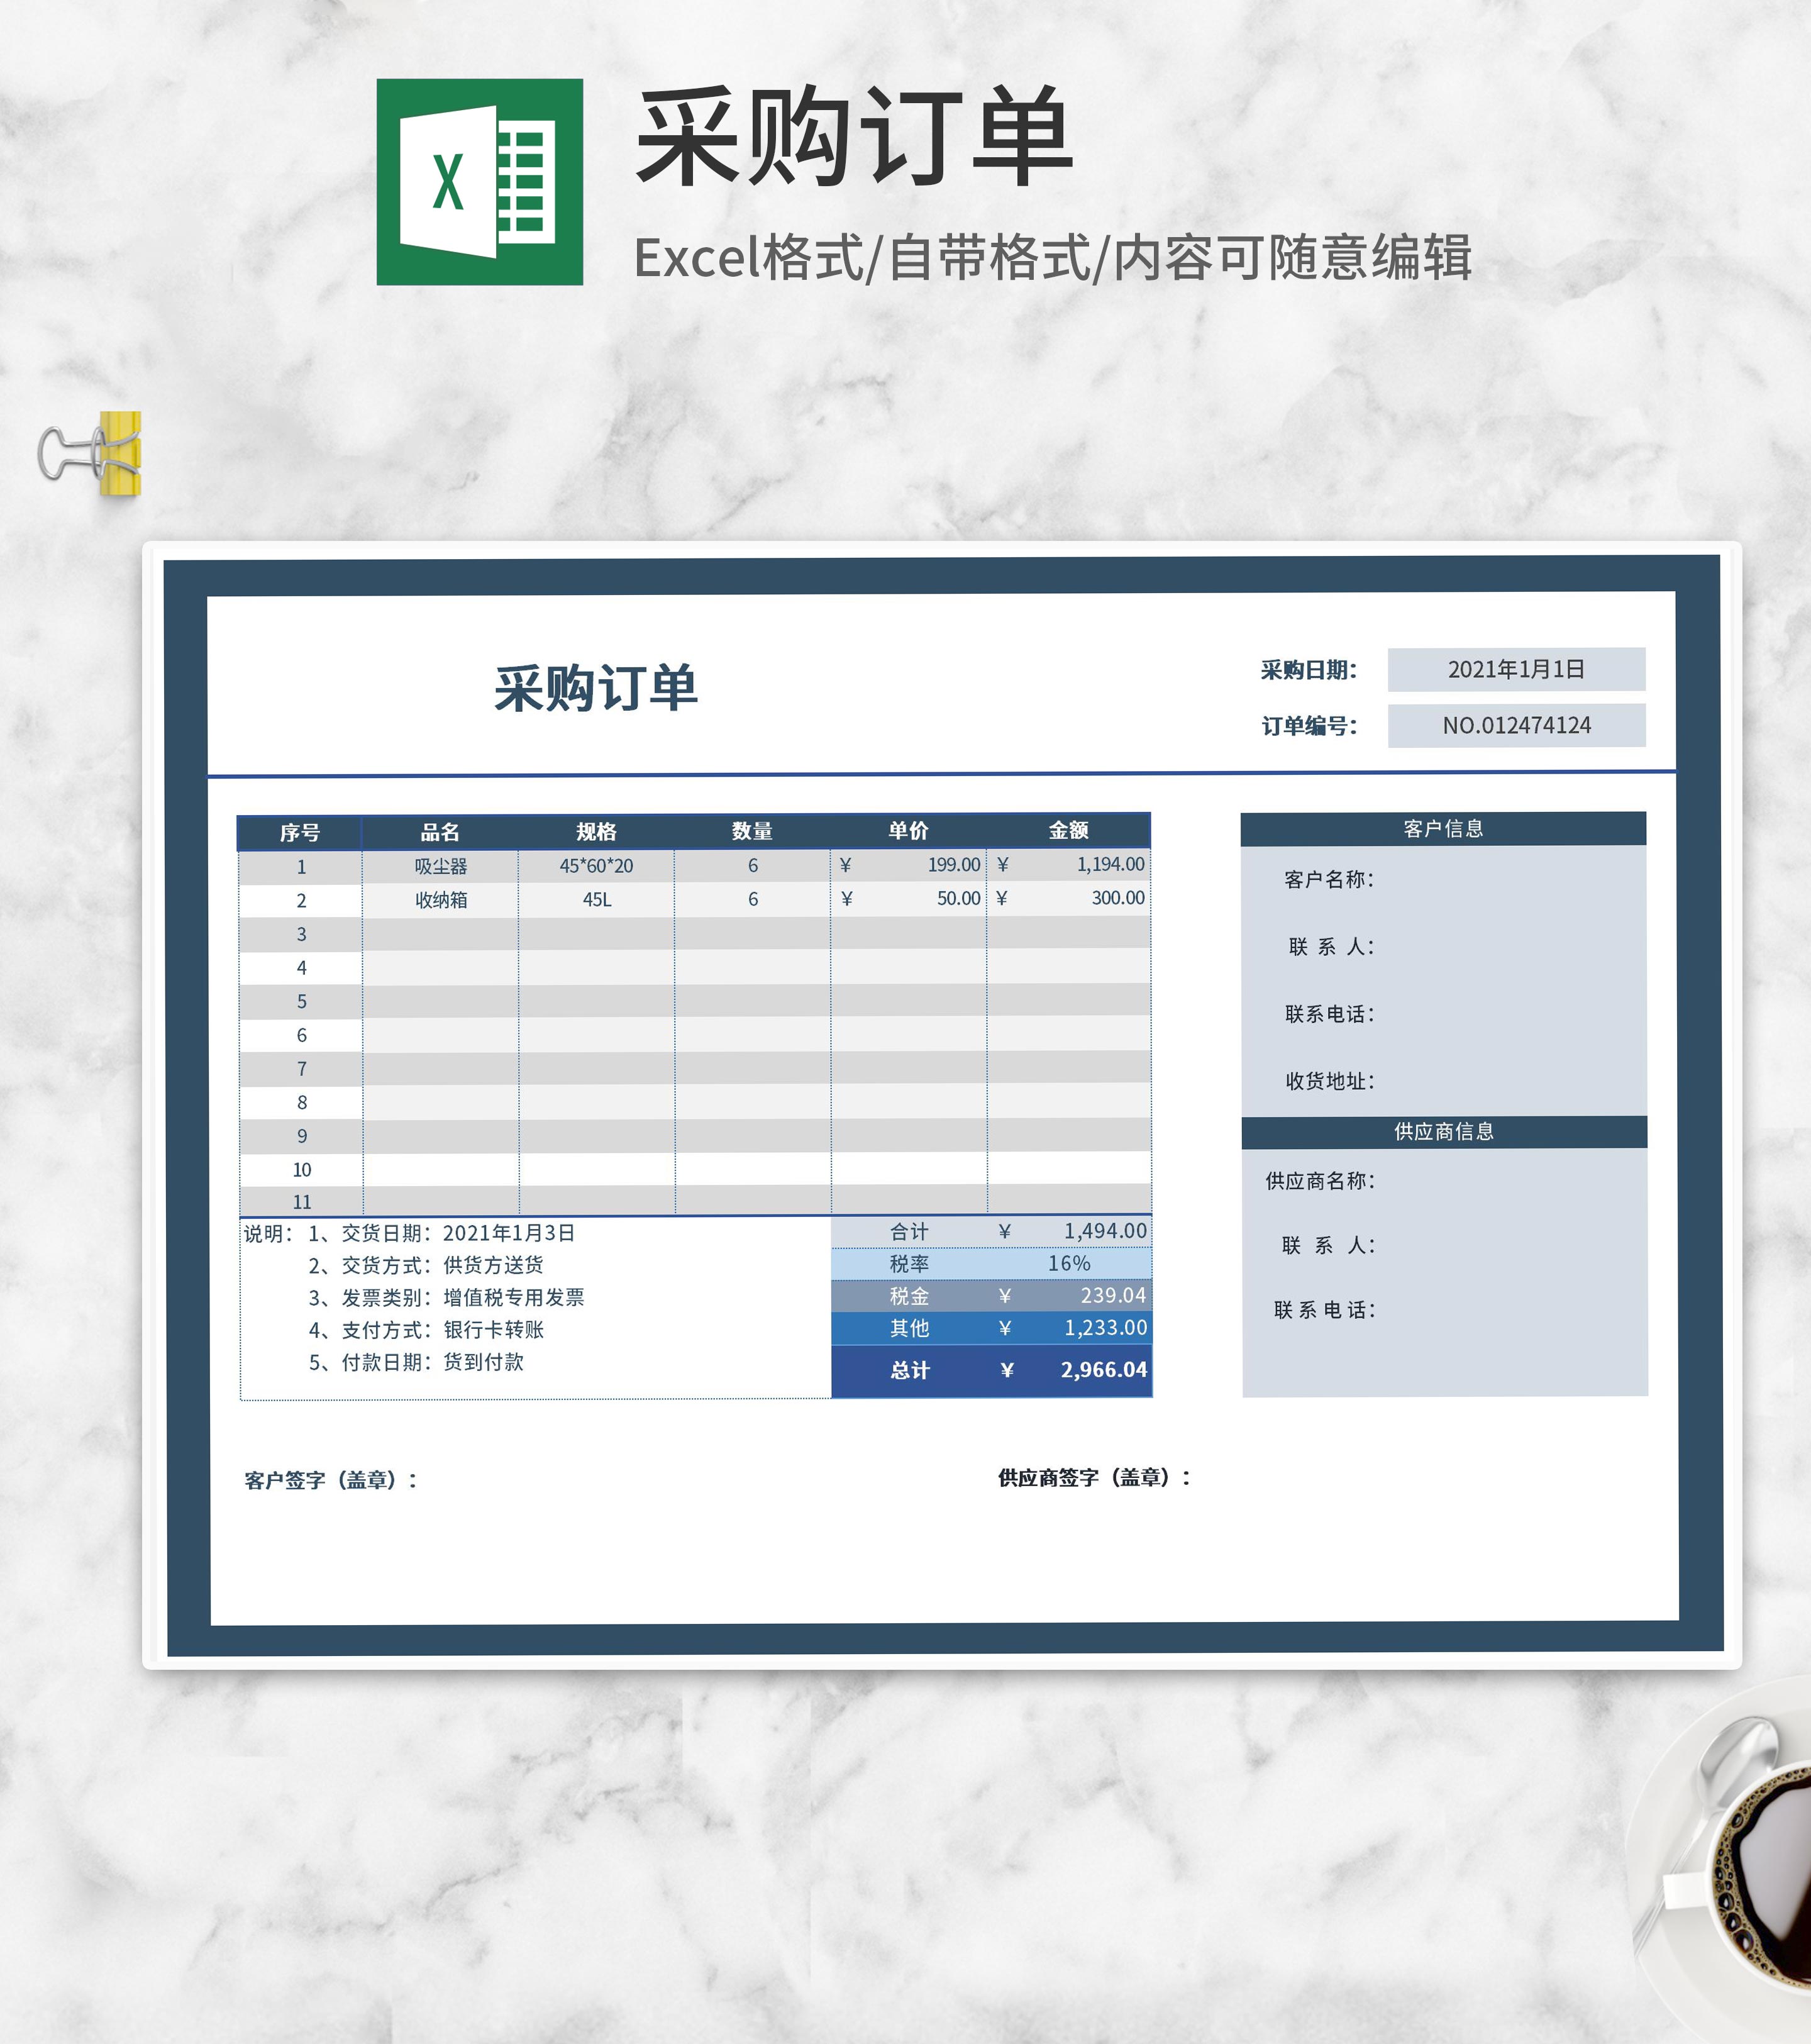The width and height of the screenshot is (1811, 2044).
Task: Select the 吸尘器 product name cell
Action: [437, 866]
